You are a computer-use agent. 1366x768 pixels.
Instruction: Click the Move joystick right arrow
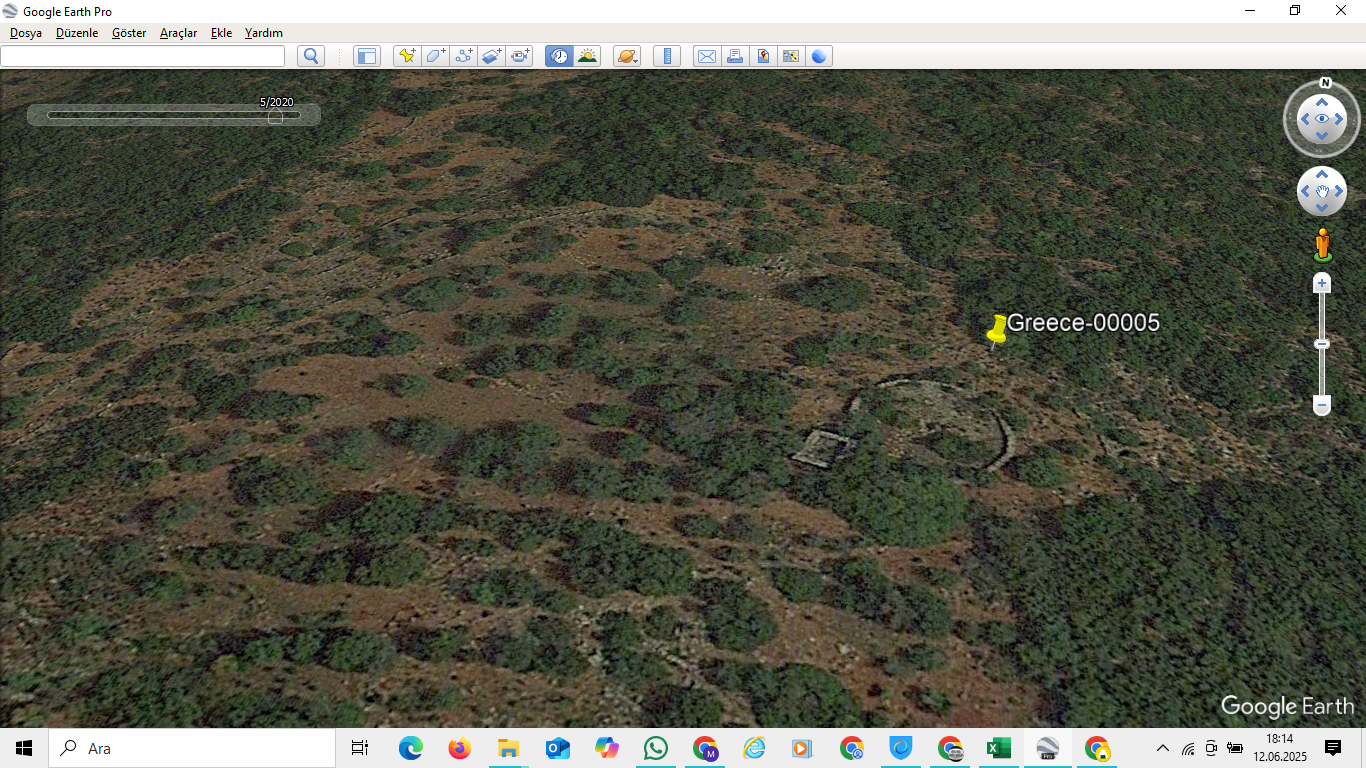point(1340,191)
